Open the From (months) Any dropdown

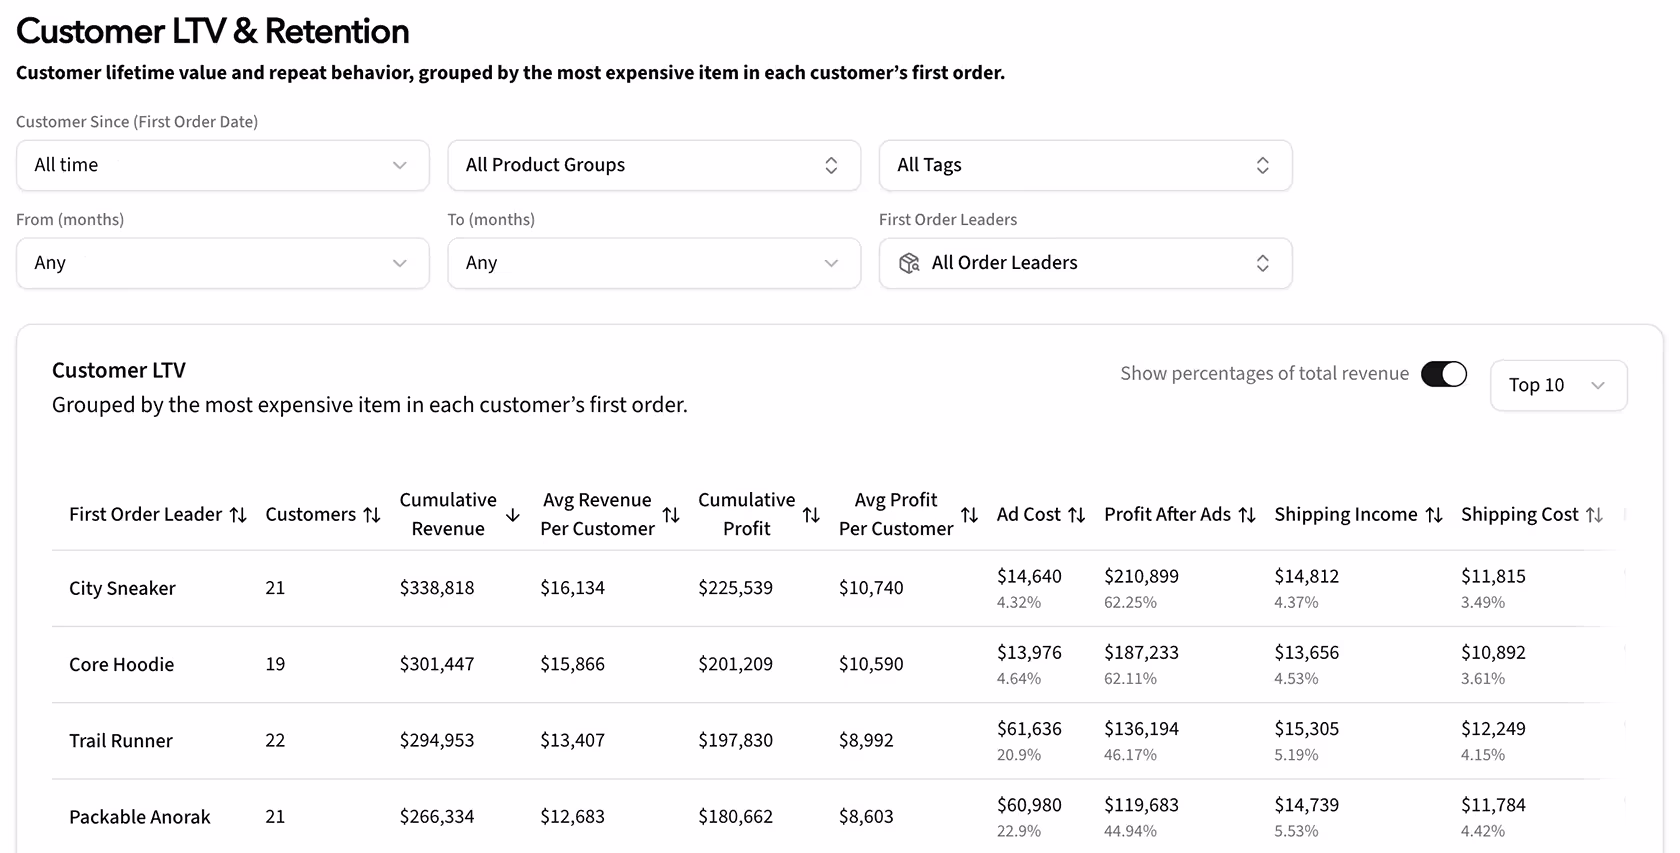pyautogui.click(x=223, y=263)
